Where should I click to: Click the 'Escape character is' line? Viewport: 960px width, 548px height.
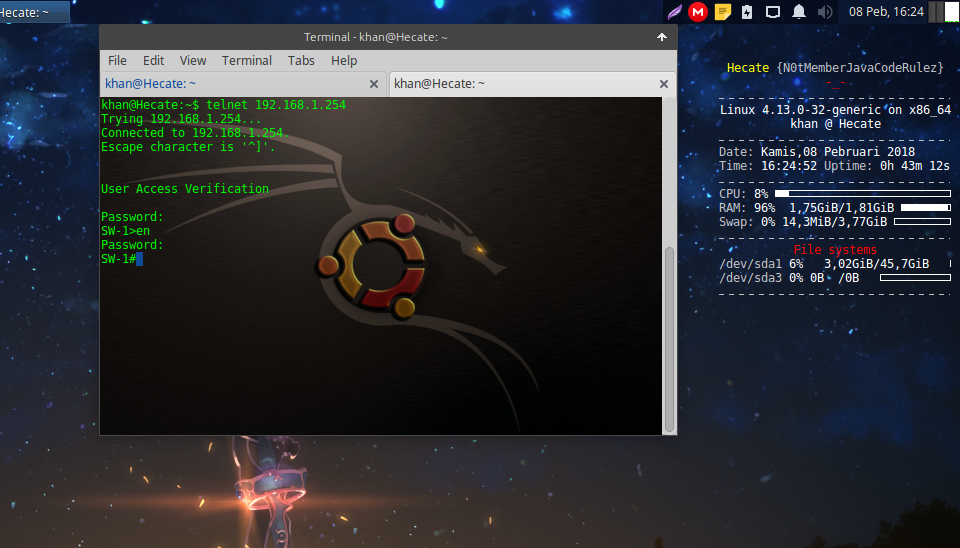click(188, 147)
